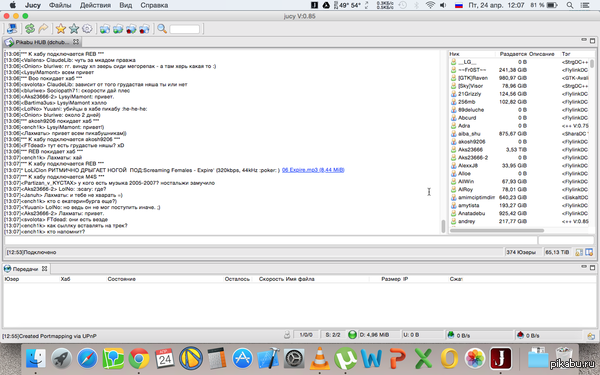Click the user list vertical scrollbar
The height and width of the screenshot is (375, 600).
[x=592, y=64]
